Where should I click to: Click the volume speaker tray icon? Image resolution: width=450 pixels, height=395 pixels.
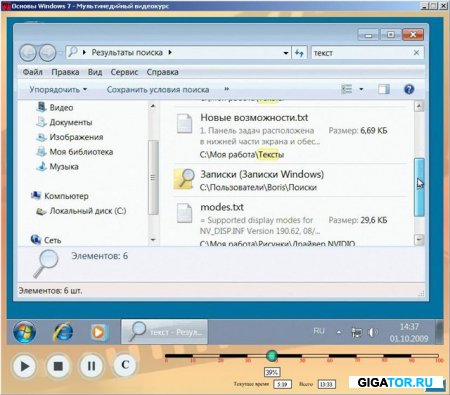click(372, 332)
